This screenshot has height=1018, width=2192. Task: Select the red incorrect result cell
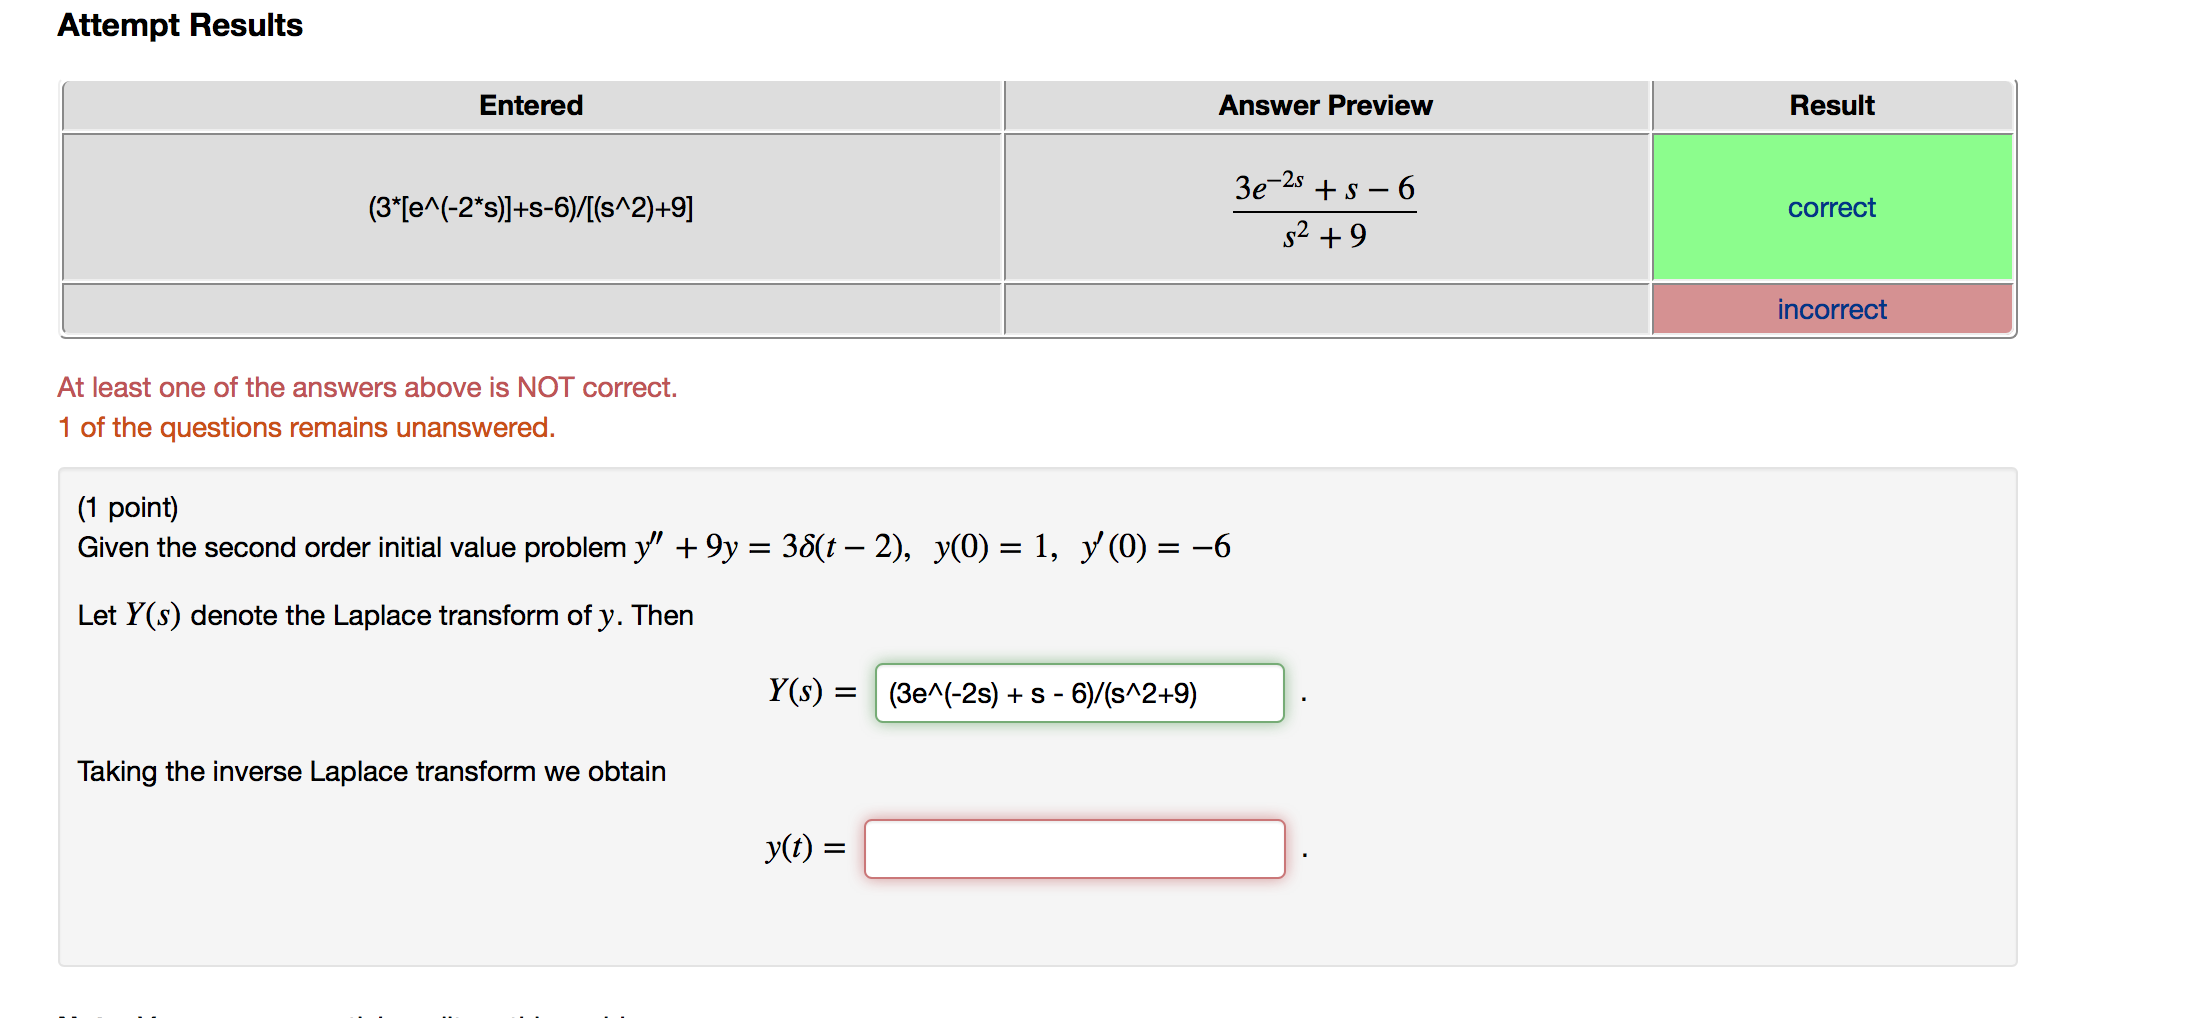pyautogui.click(x=1831, y=308)
